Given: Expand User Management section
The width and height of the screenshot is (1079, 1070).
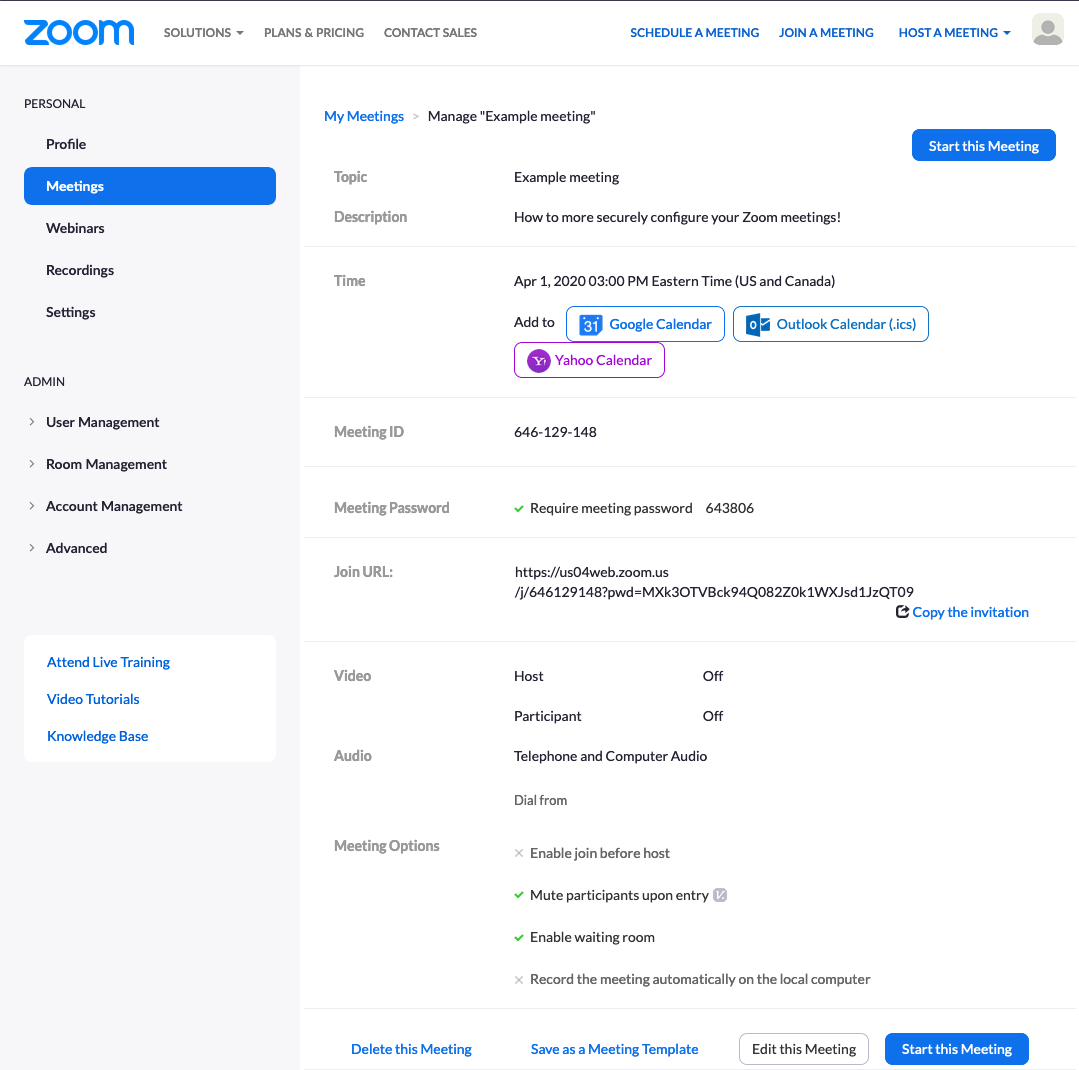Looking at the screenshot, I should 32,422.
